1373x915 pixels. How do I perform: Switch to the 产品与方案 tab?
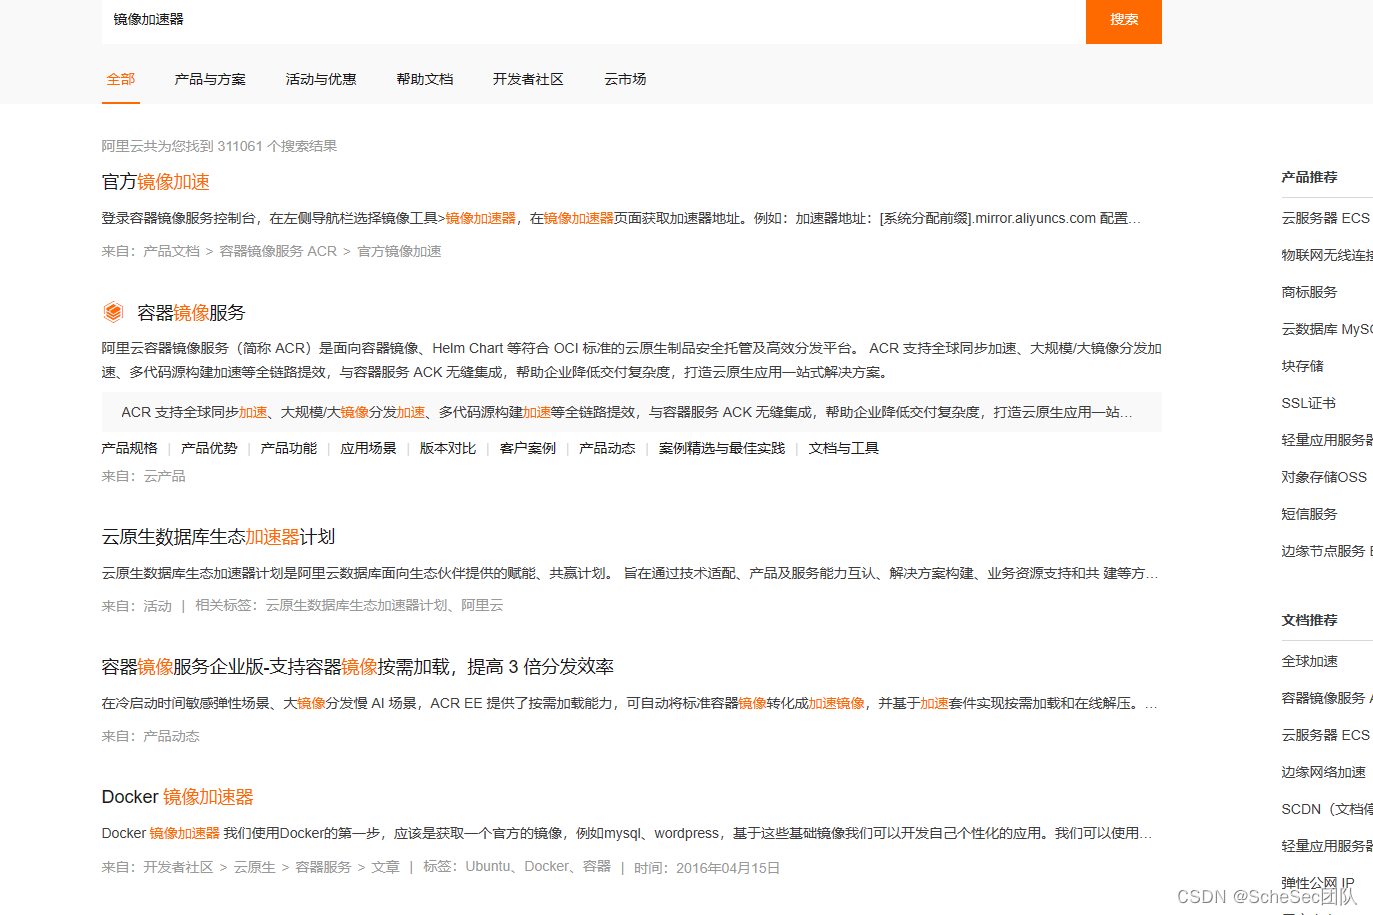pos(210,79)
